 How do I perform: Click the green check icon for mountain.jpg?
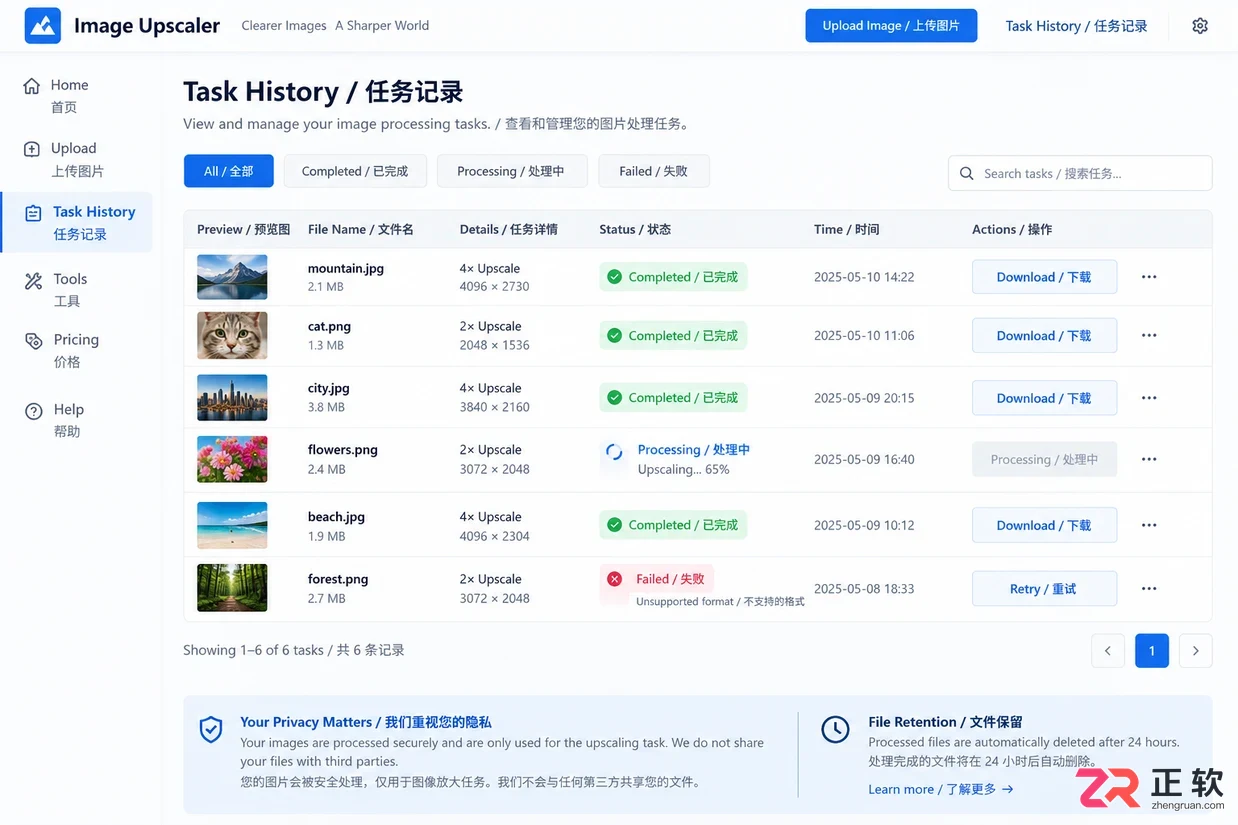(x=614, y=277)
